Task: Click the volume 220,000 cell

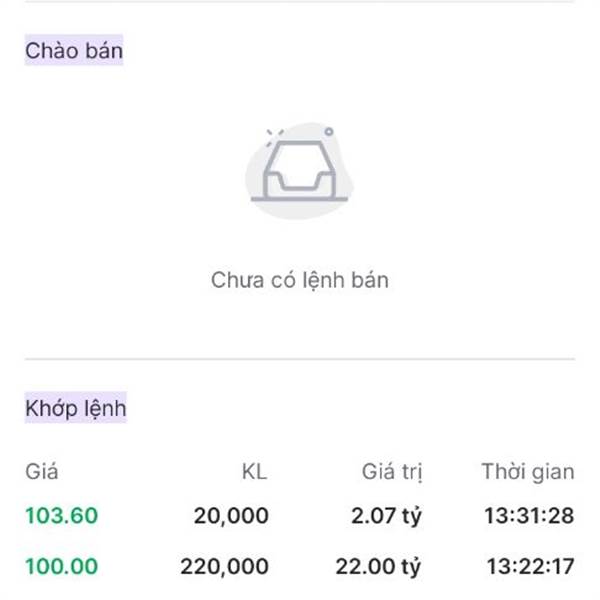Action: click(x=225, y=567)
